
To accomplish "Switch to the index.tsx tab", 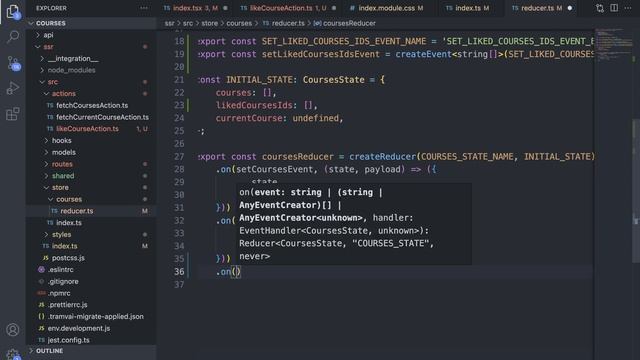I will tap(195, 8).
